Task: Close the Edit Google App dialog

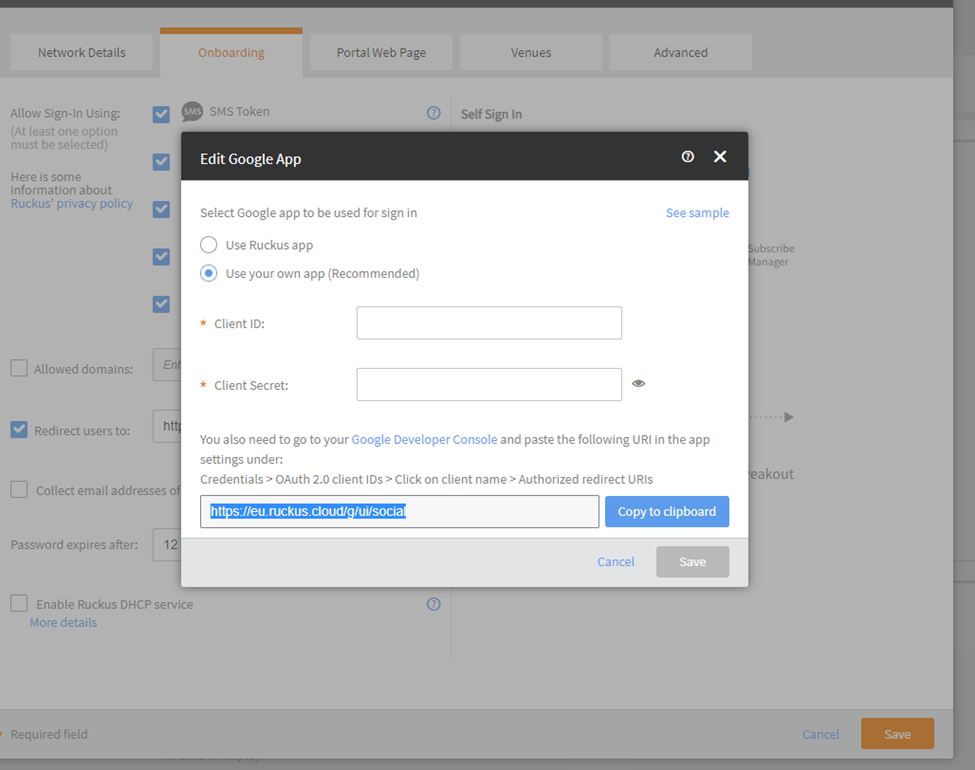Action: 720,157
